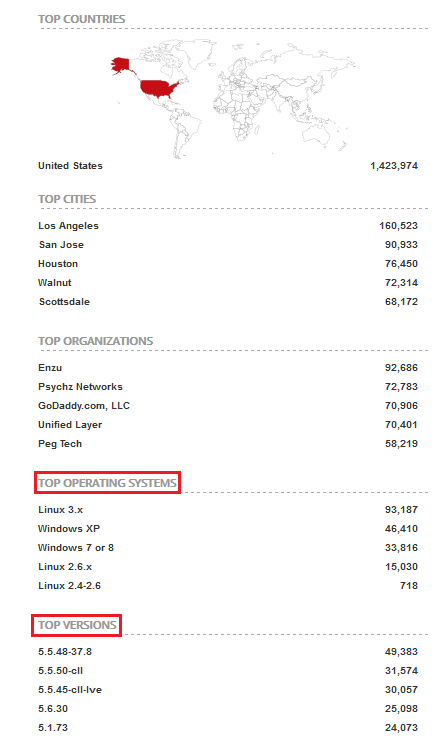Select Psychz Networks organization
439x745 pixels.
(80, 387)
